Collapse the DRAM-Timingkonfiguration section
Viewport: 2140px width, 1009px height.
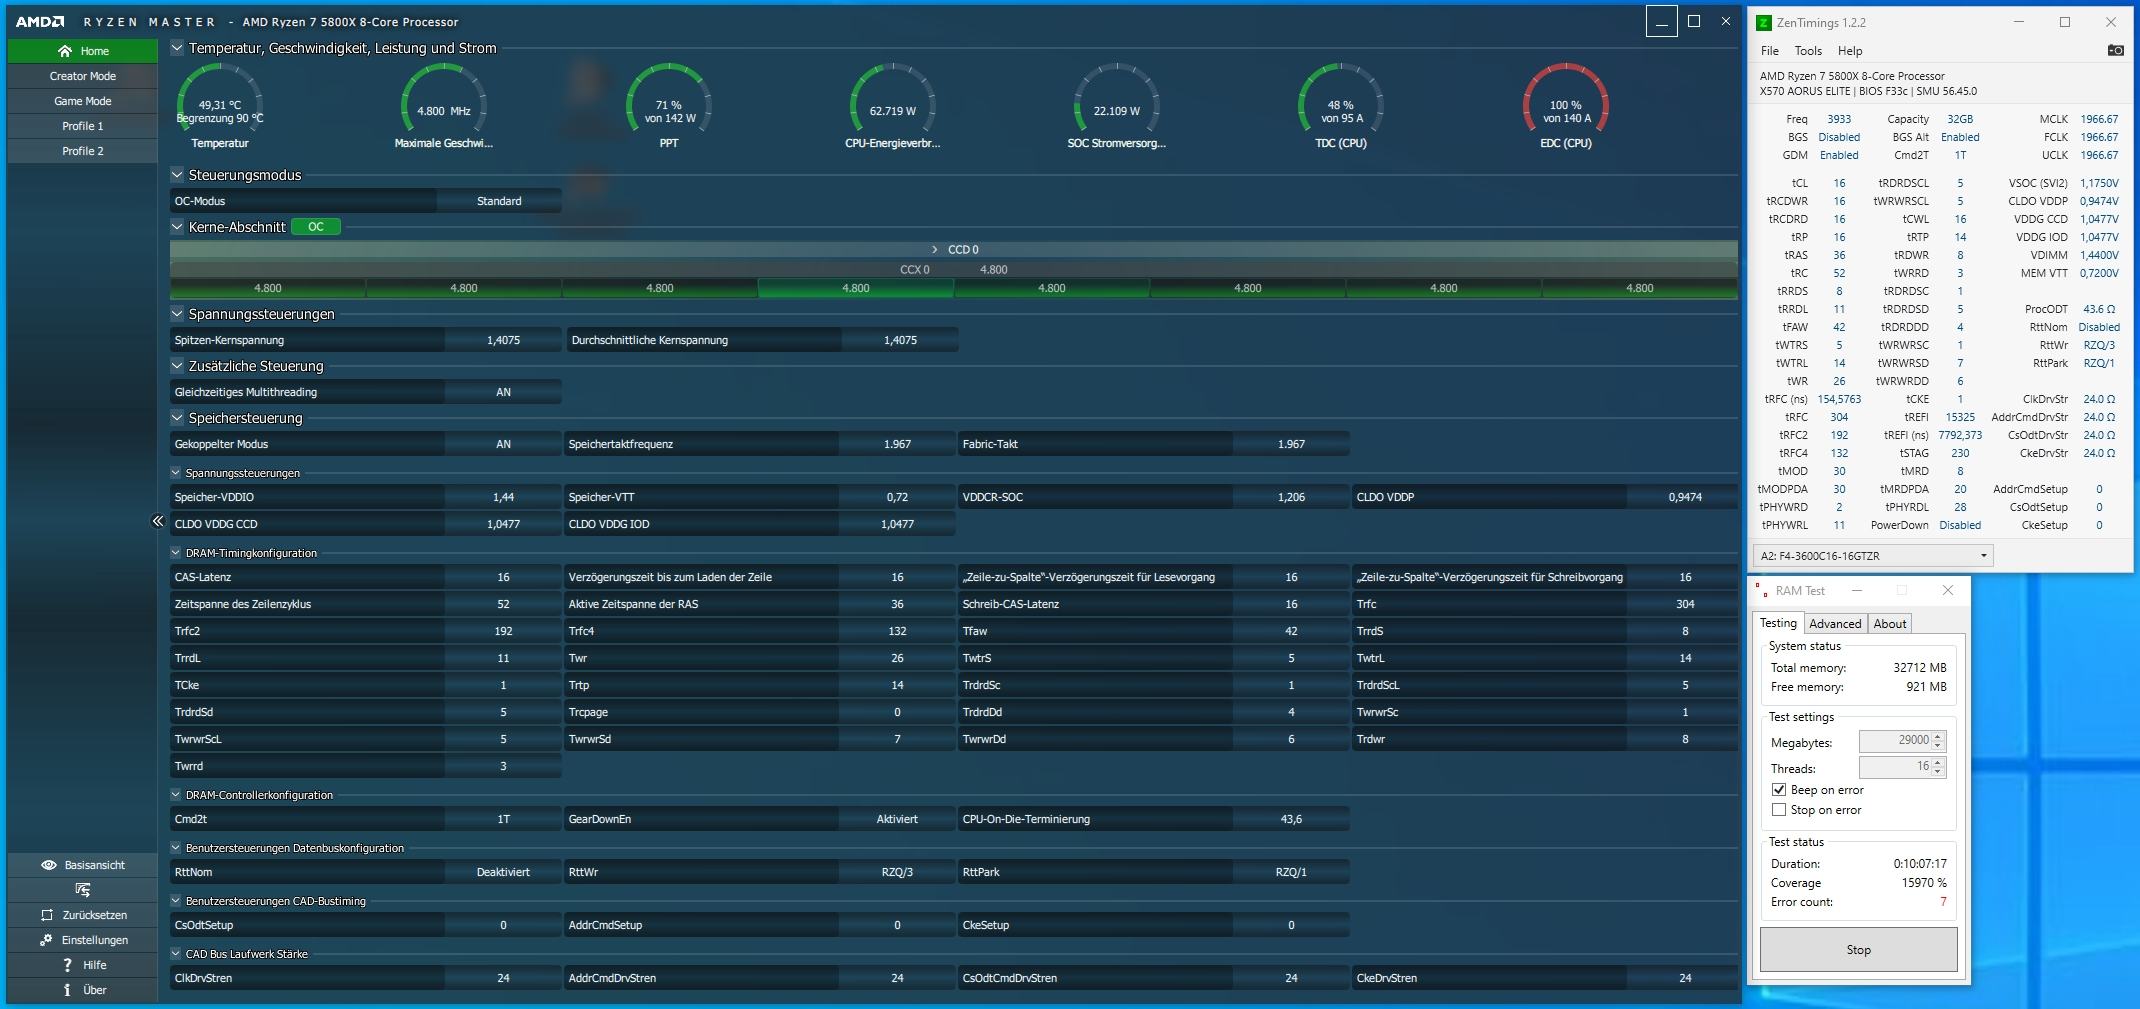[176, 552]
